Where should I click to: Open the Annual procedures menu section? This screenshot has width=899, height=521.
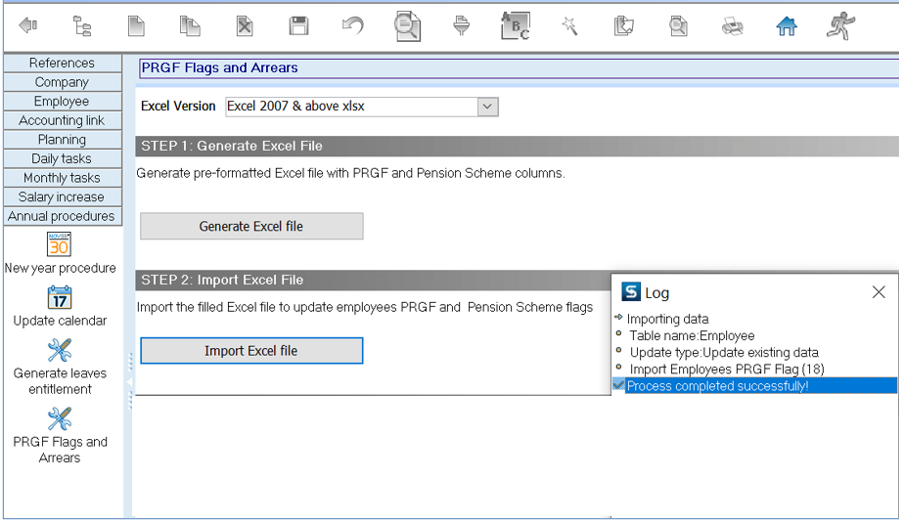[x=62, y=216]
